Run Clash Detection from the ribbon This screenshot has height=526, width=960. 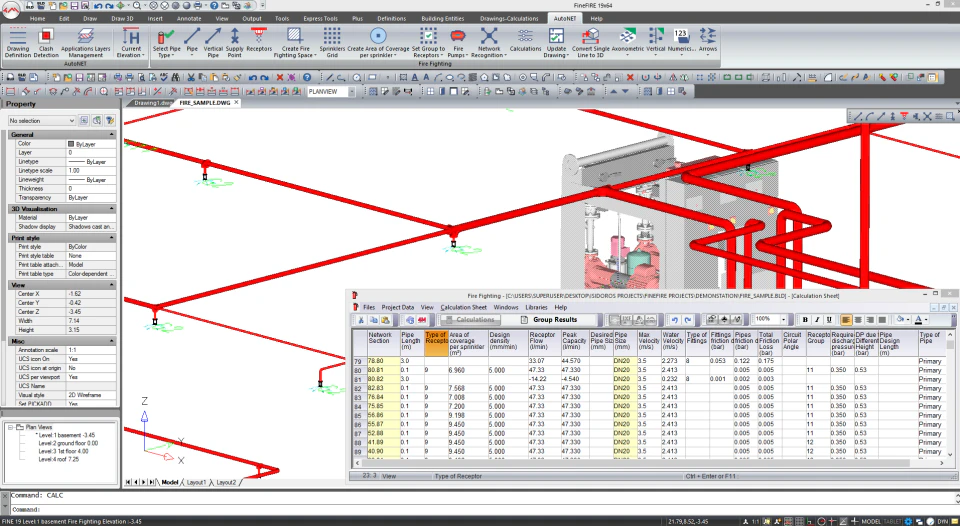[x=46, y=43]
